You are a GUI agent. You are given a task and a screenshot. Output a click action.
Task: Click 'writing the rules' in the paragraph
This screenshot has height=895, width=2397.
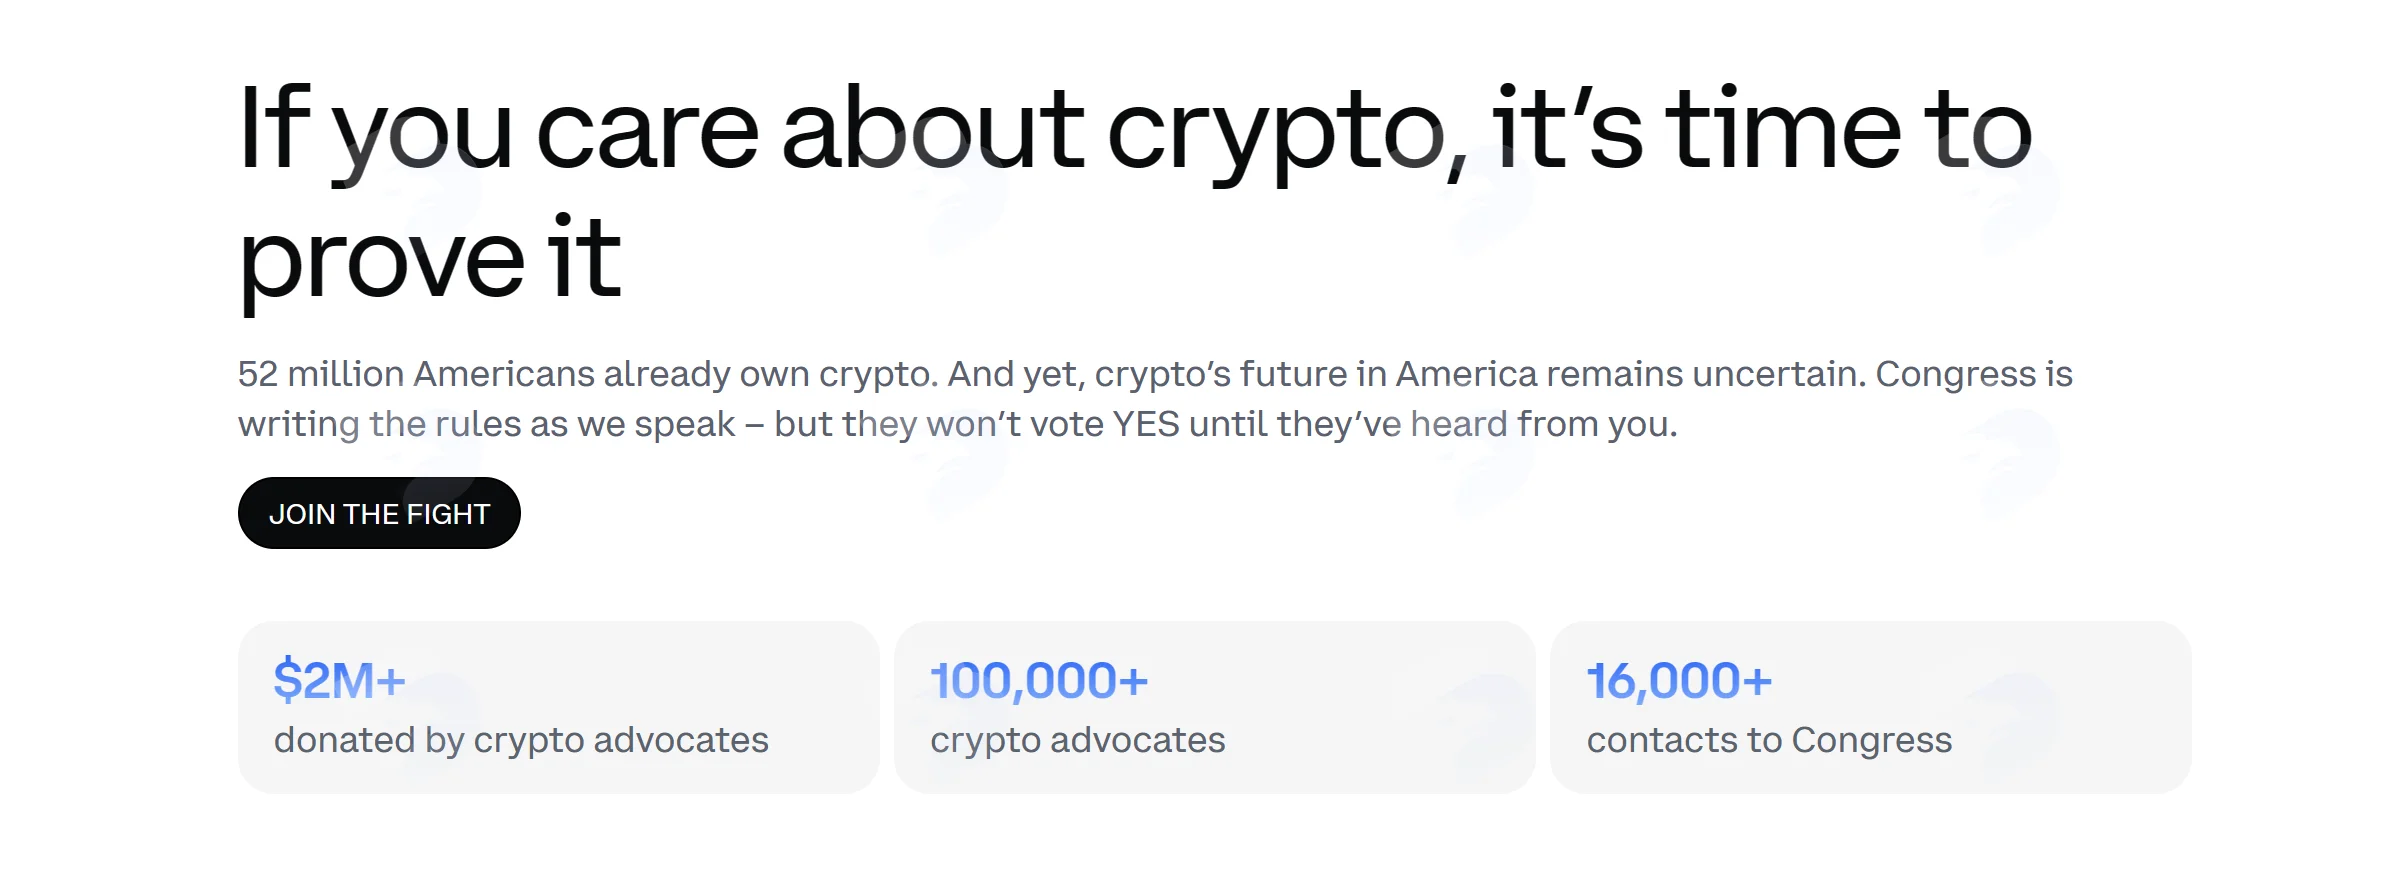point(380,424)
